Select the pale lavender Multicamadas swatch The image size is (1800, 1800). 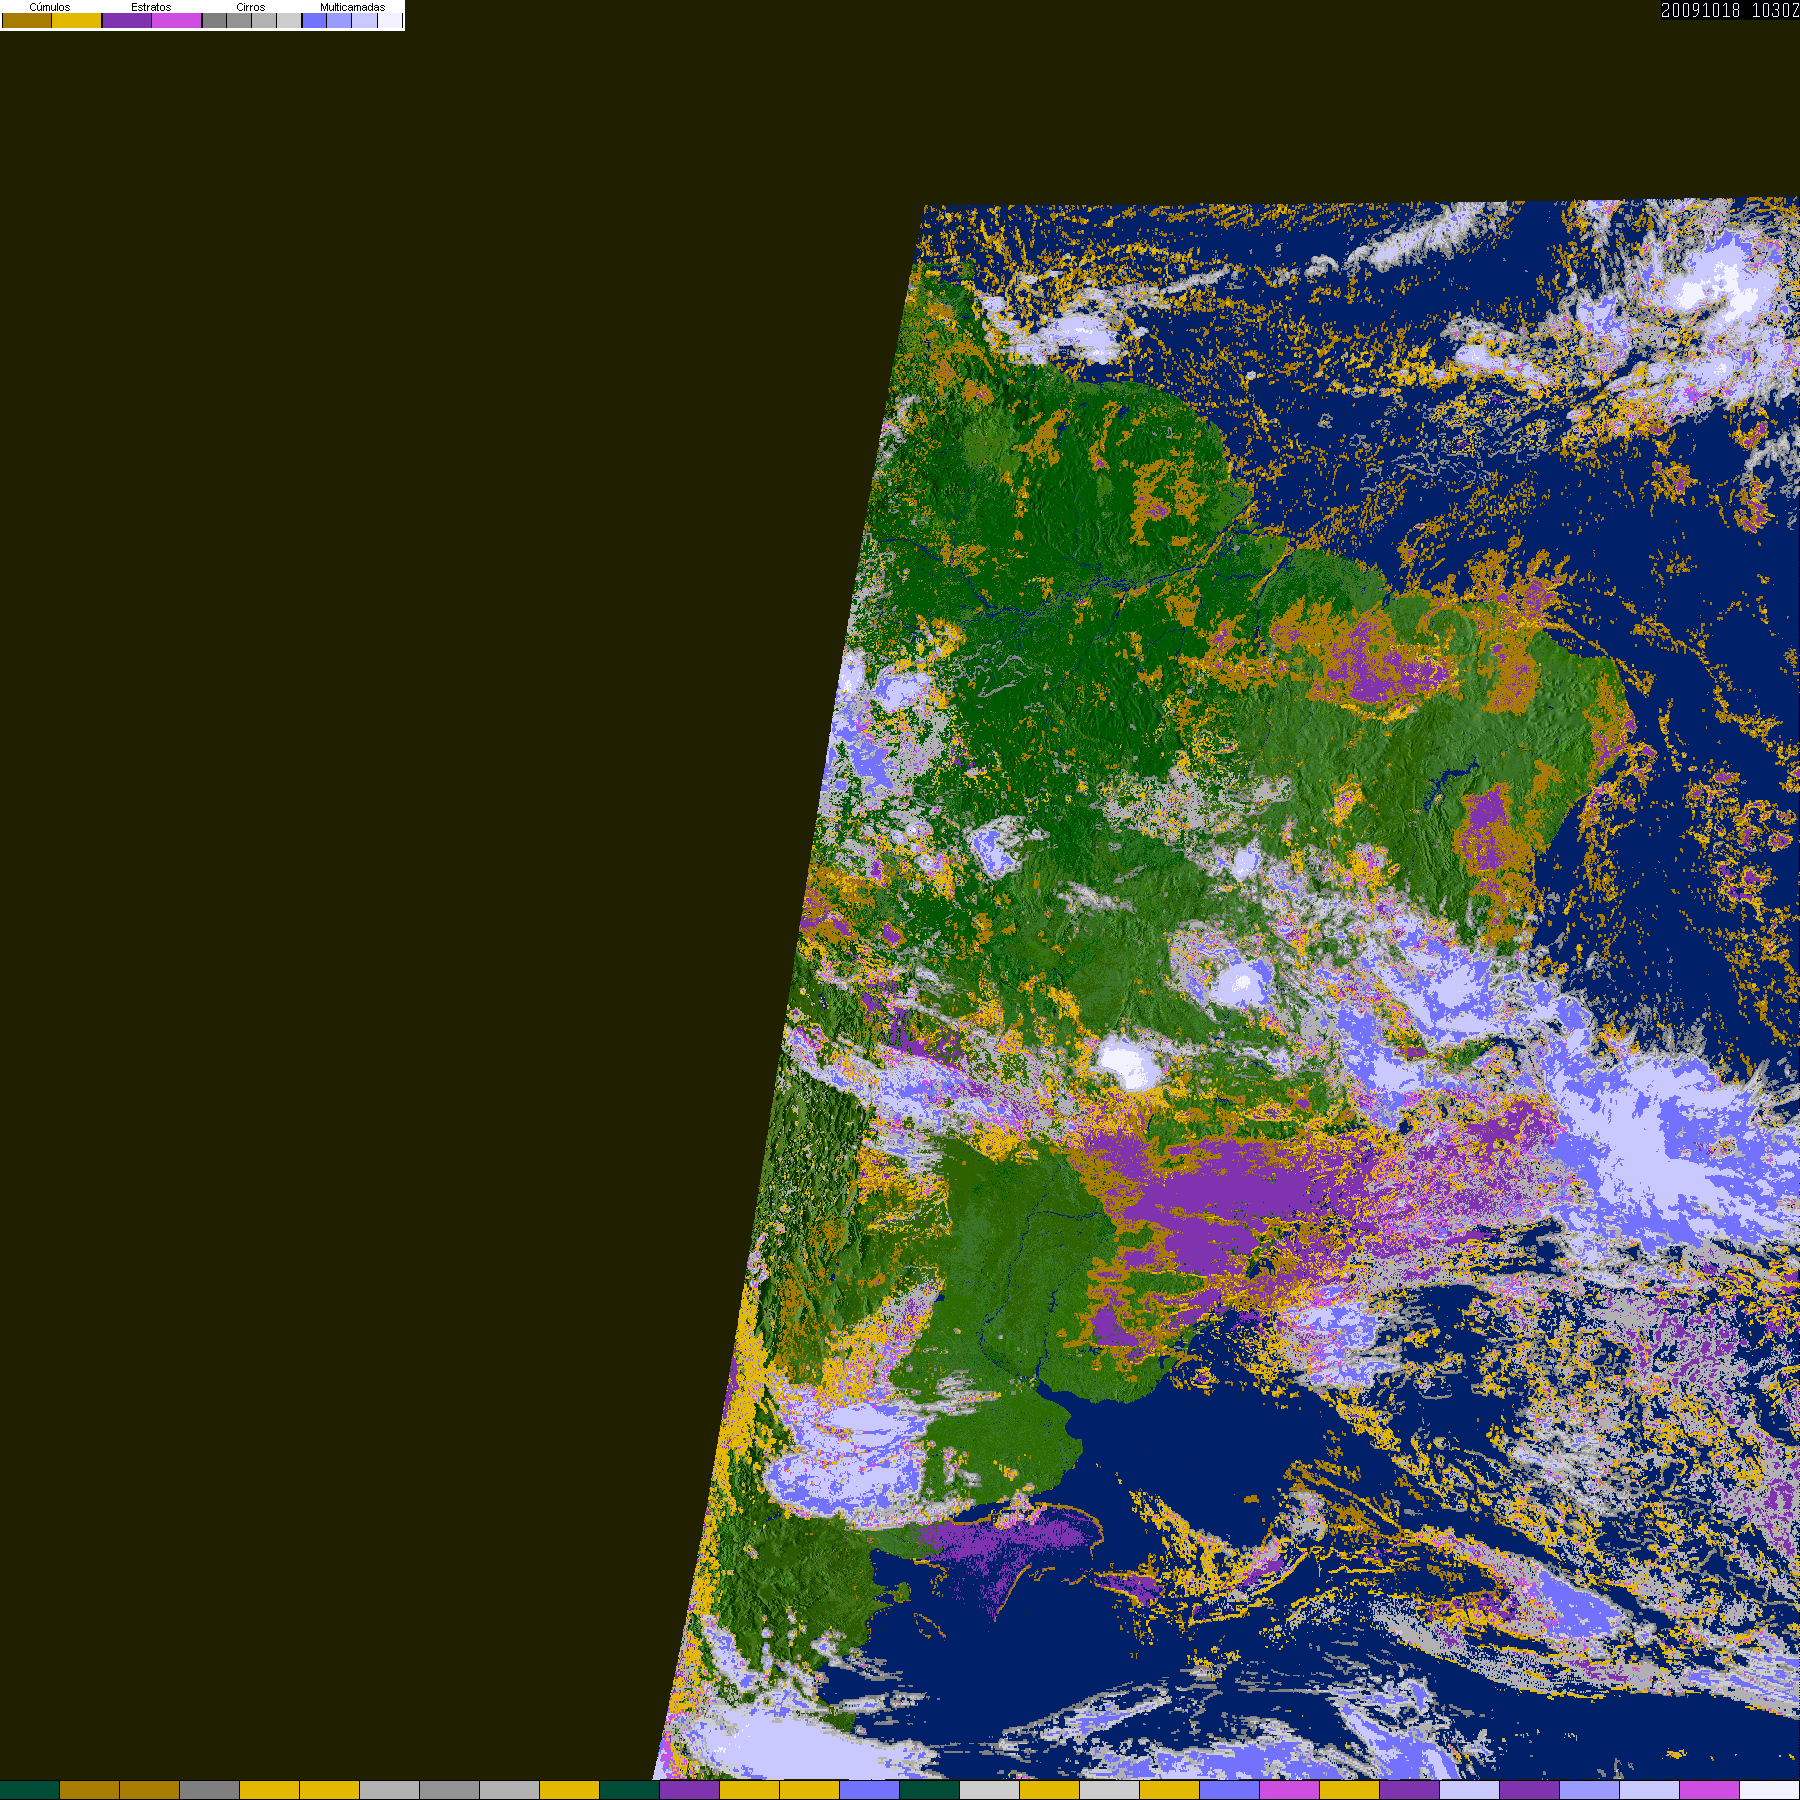click(x=364, y=20)
